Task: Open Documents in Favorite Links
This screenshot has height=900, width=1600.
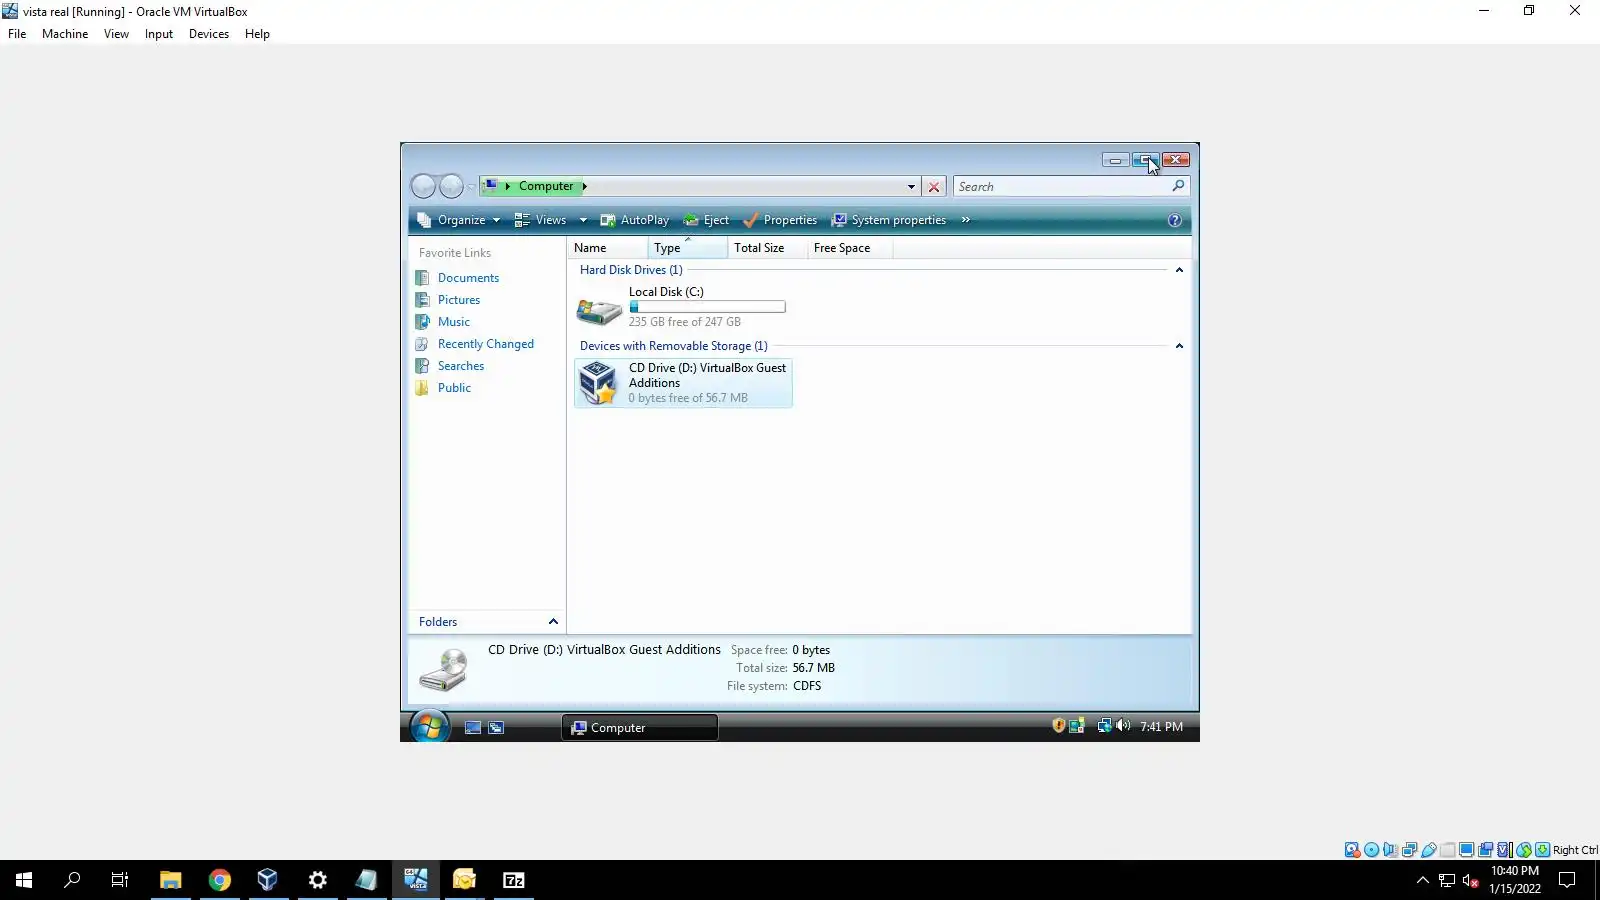Action: [468, 278]
